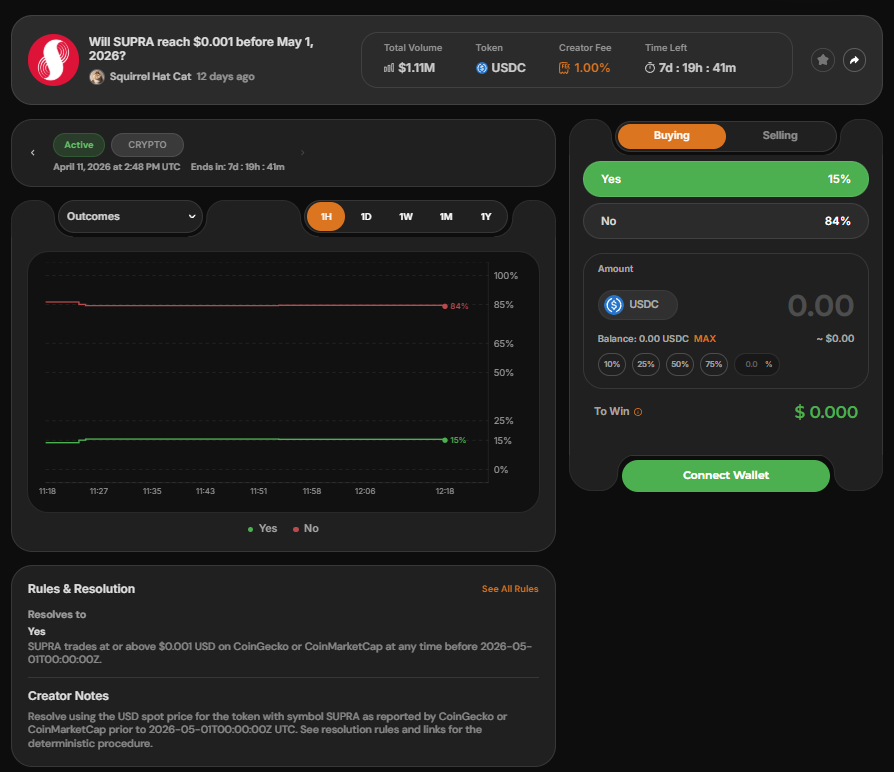Click the green 15% chart endpoint
The height and width of the screenshot is (772, 894).
(x=445, y=440)
